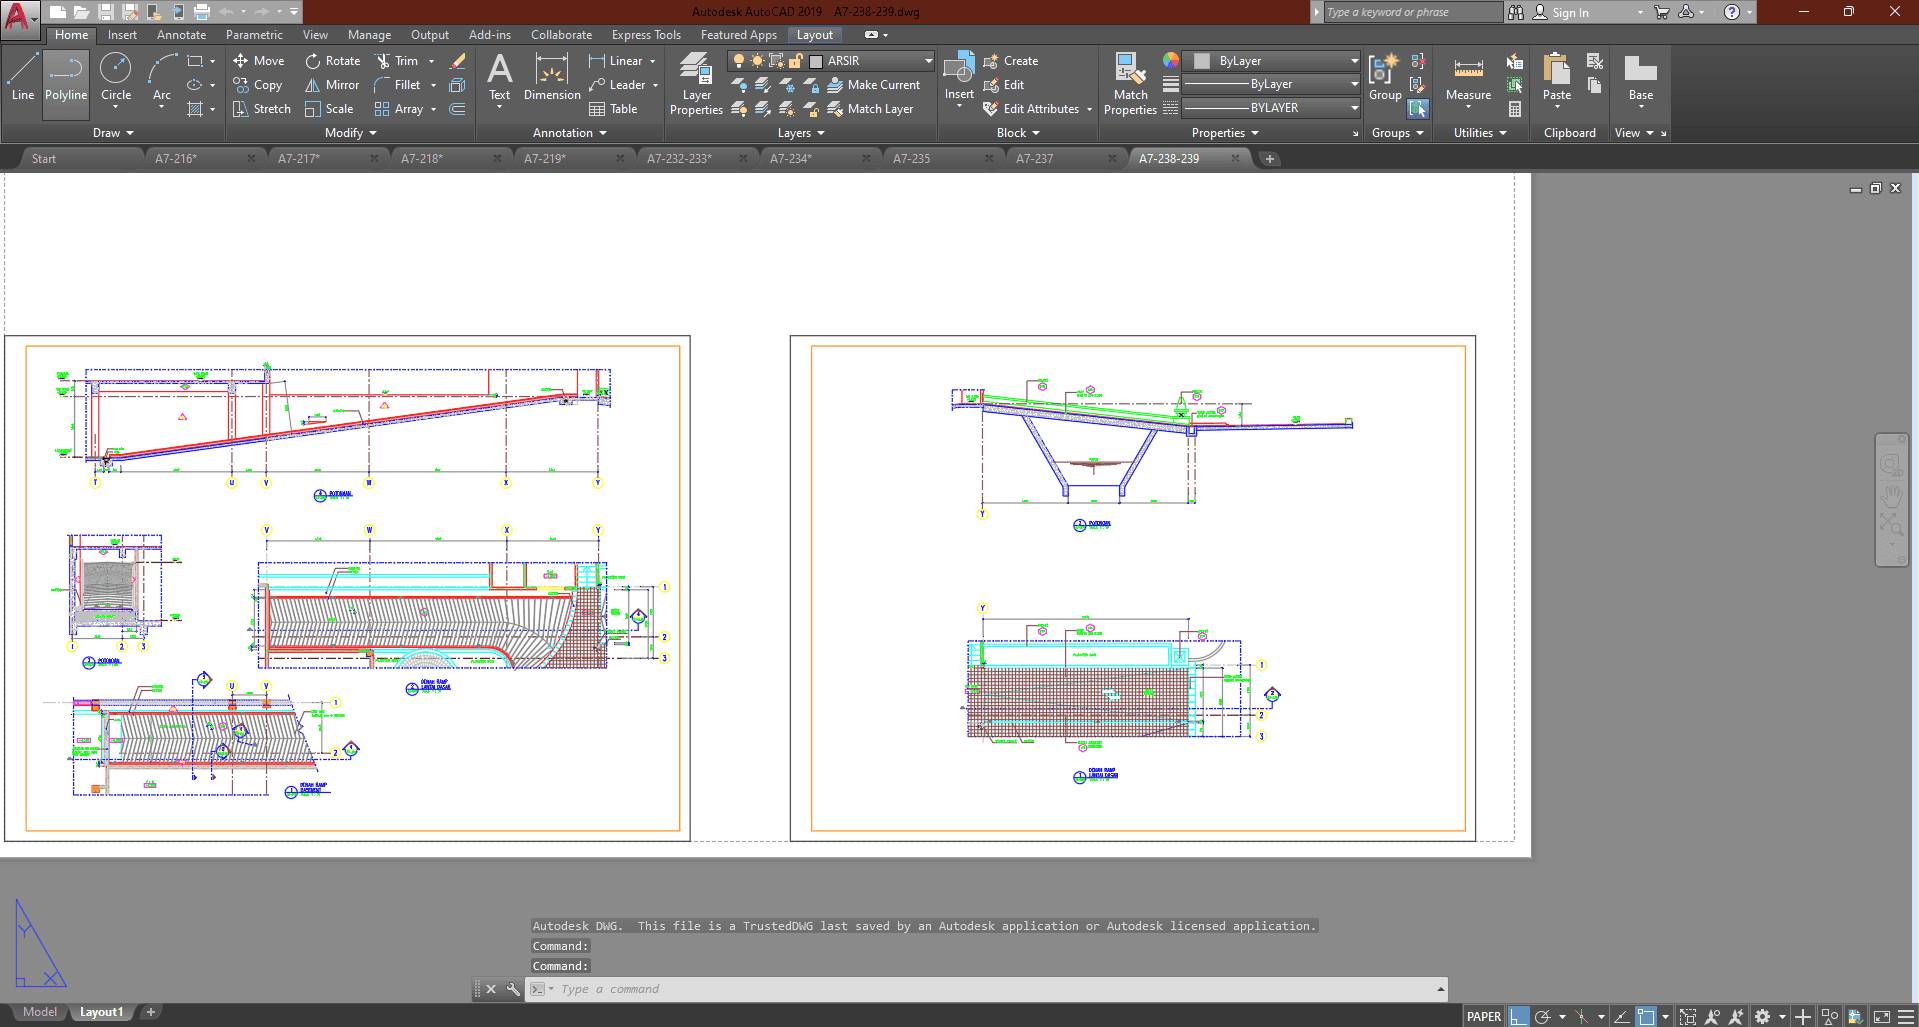Click the Mirror tool icon
Screen dimensions: 1919x1027
[x=313, y=85]
